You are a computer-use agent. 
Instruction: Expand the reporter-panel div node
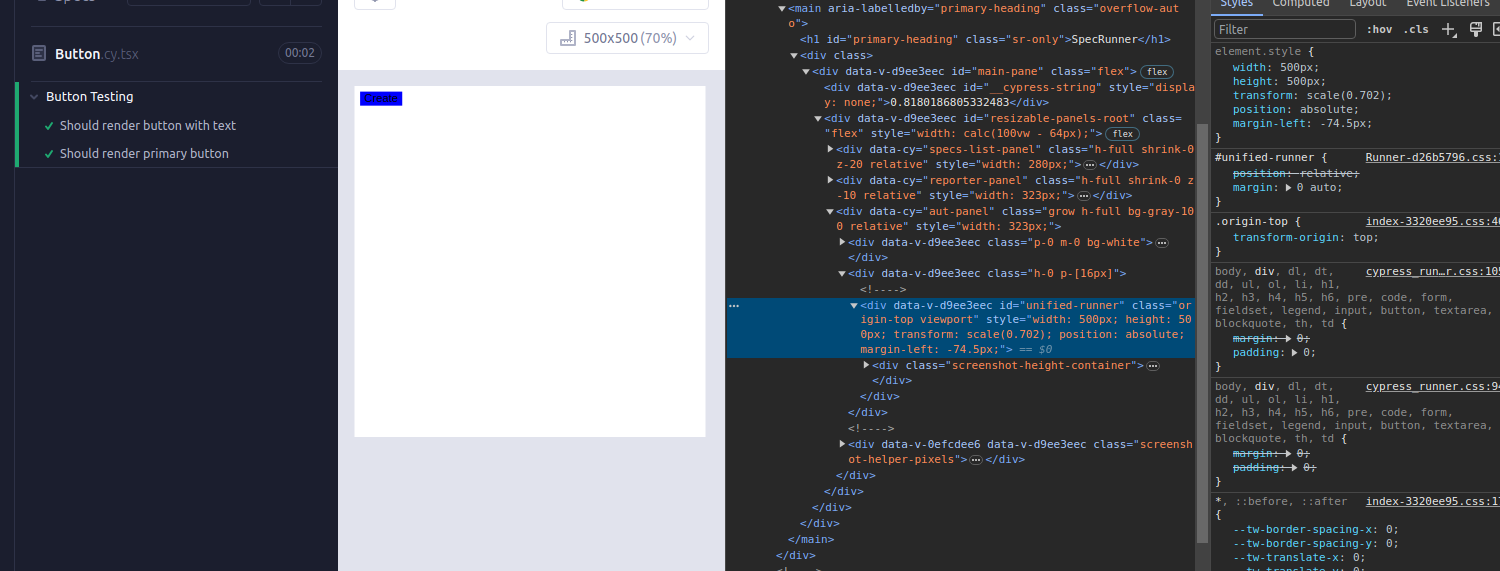point(831,180)
